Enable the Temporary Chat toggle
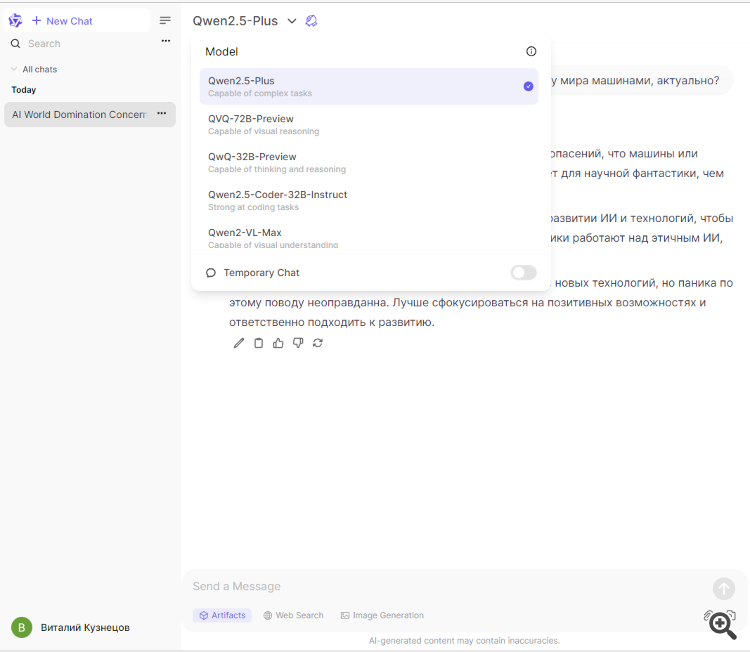This screenshot has height=652, width=750. (523, 273)
